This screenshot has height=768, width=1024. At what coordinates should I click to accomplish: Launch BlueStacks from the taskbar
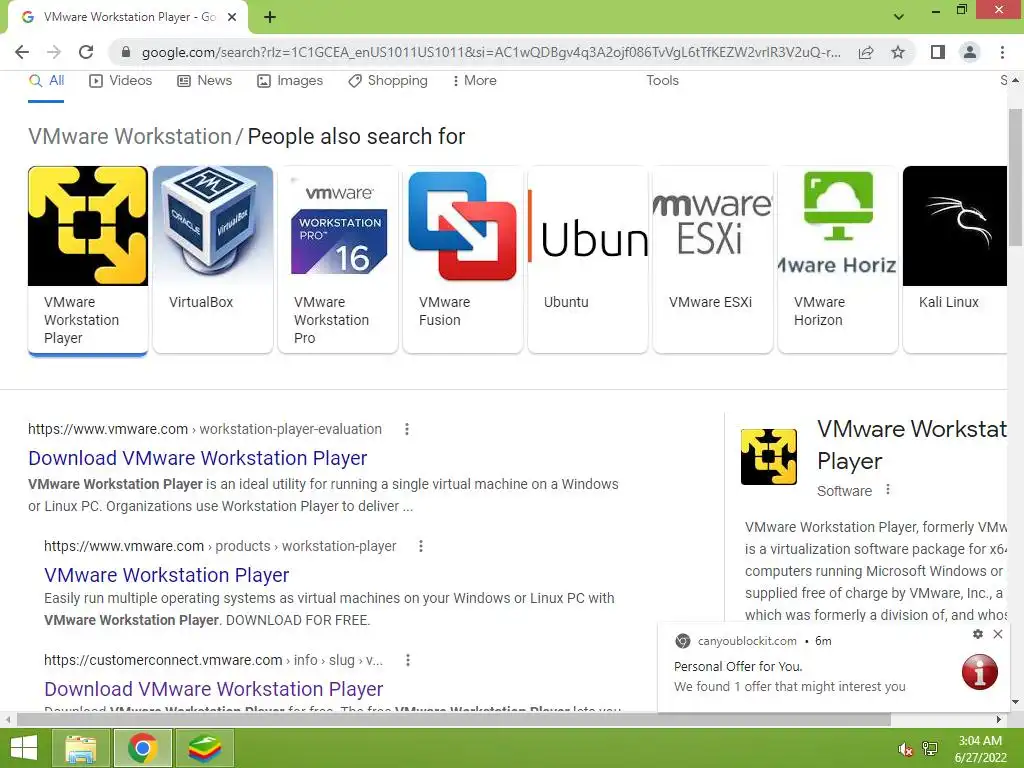204,748
